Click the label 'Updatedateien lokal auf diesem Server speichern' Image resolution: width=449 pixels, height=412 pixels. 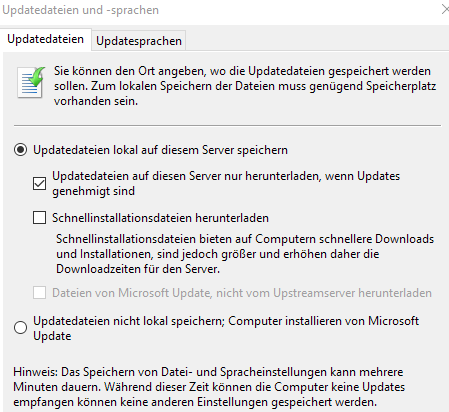point(160,150)
